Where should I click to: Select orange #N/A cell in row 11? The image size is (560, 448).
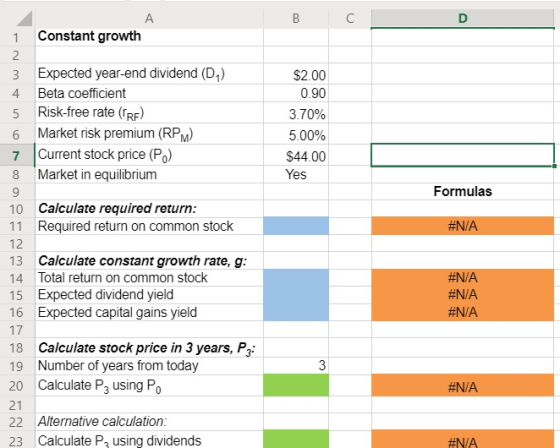[x=462, y=226]
